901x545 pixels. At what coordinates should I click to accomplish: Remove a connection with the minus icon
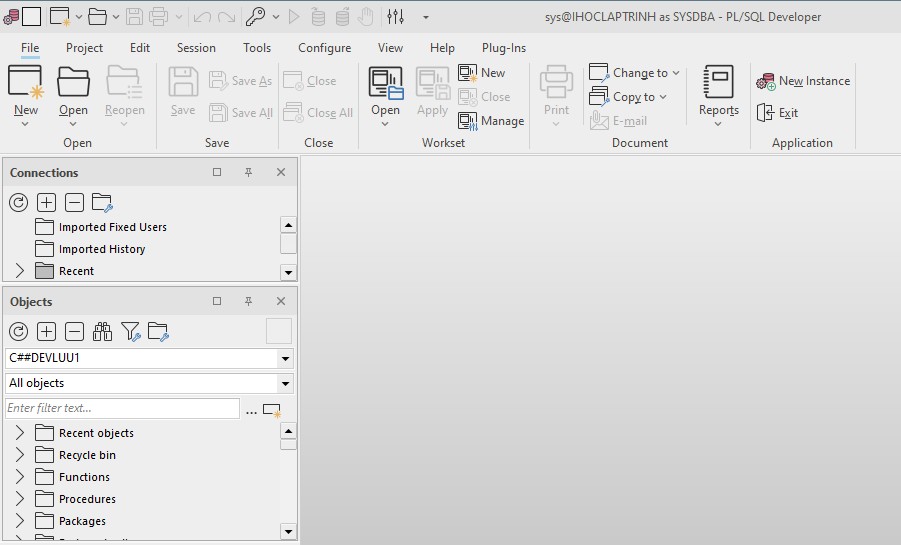(74, 202)
